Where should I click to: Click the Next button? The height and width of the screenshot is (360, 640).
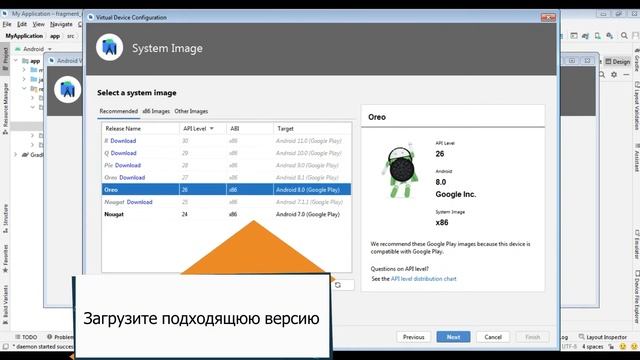click(x=453, y=337)
